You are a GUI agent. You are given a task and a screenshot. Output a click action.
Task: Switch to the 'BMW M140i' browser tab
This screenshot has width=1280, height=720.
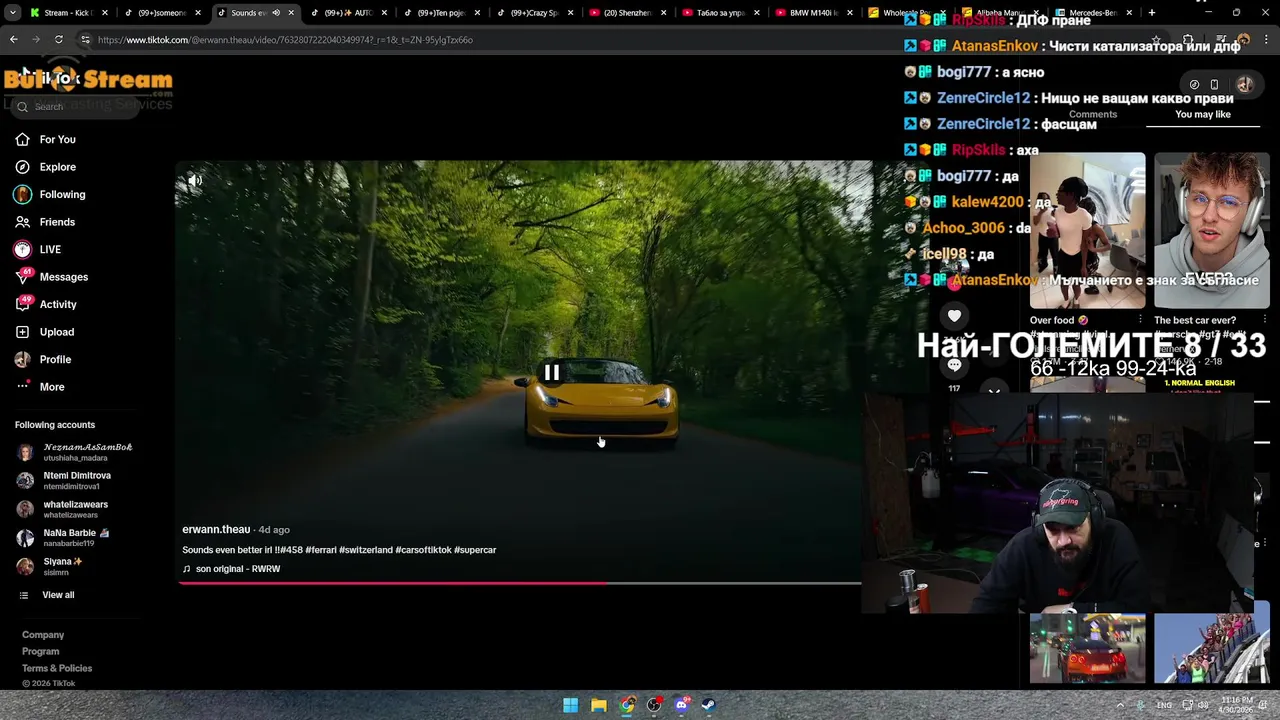click(x=812, y=13)
